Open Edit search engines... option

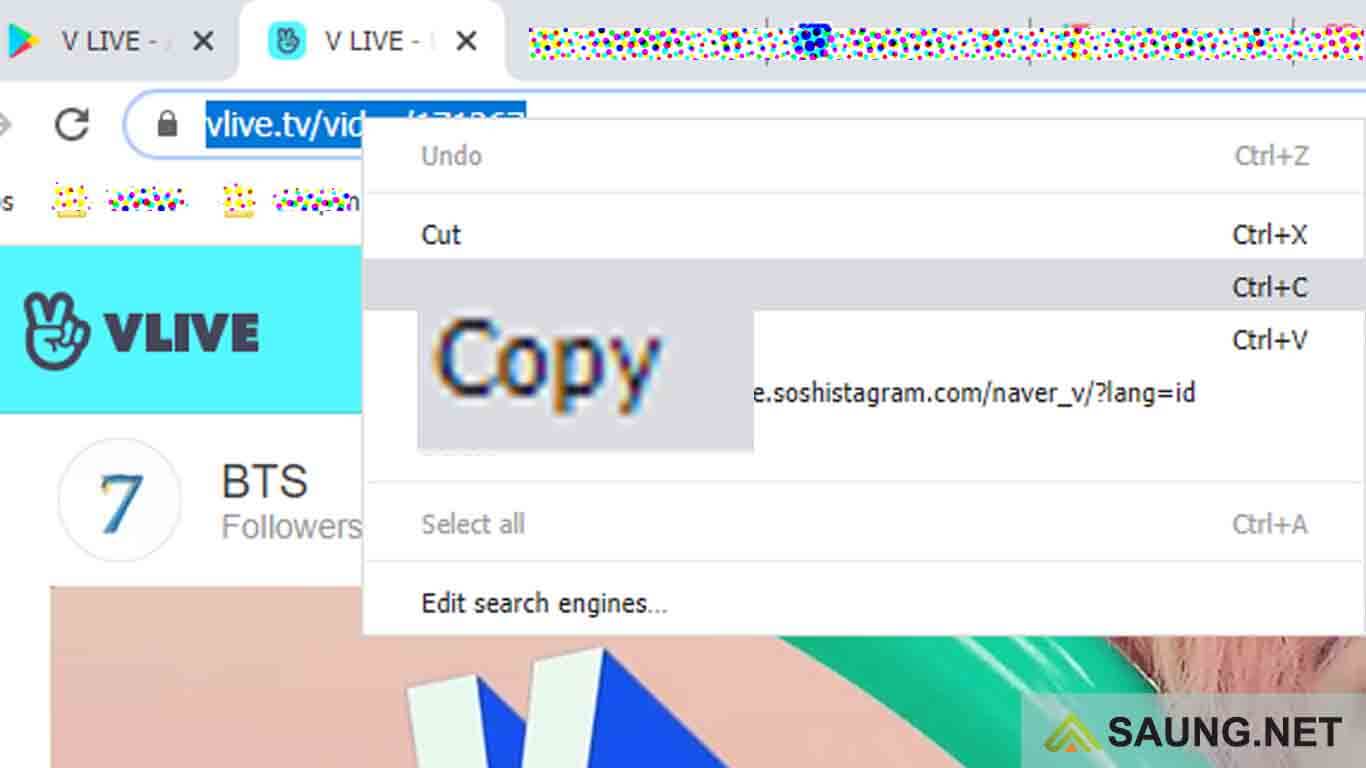pyautogui.click(x=864, y=604)
